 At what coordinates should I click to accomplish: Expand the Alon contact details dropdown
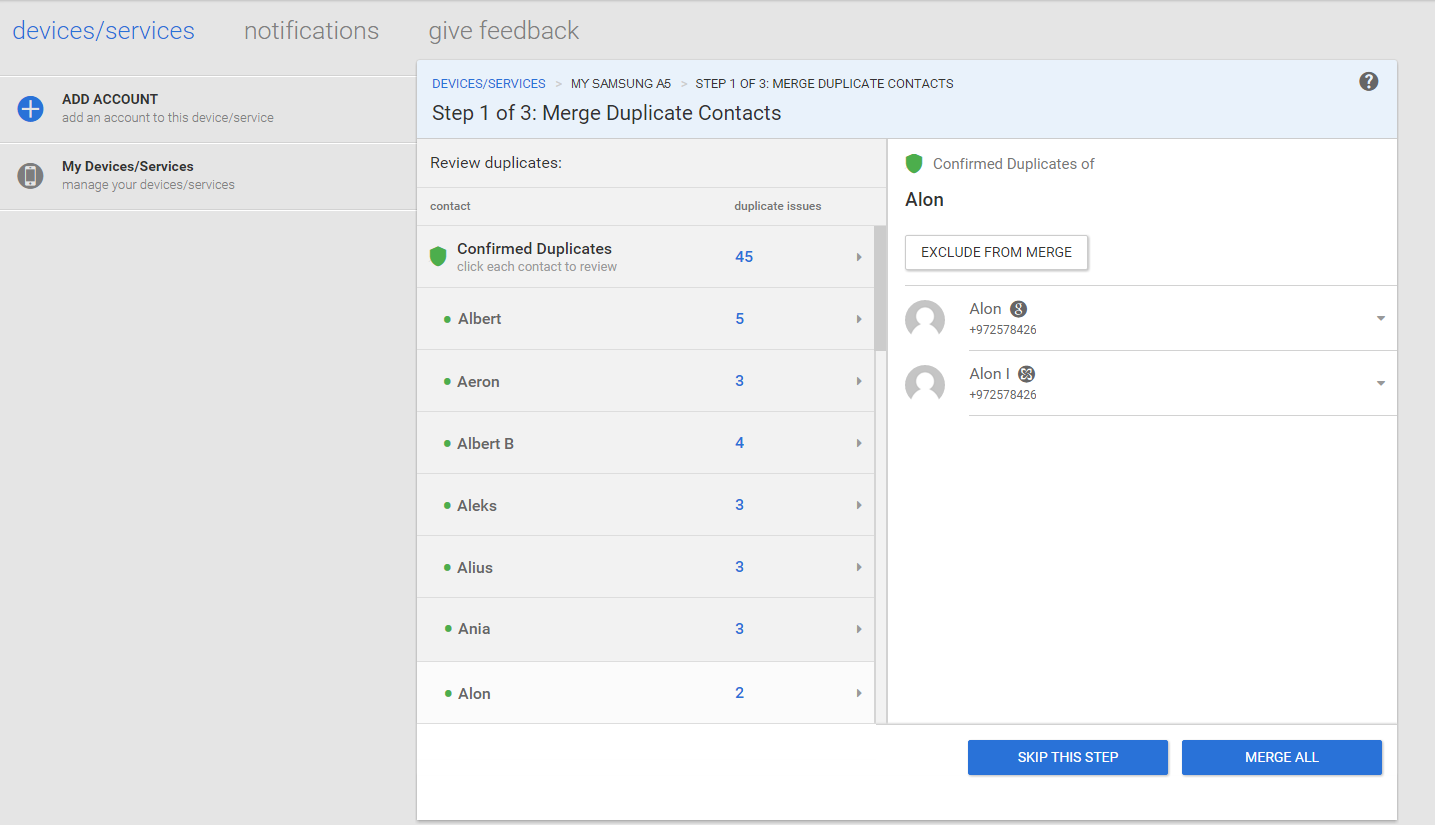(x=1381, y=319)
